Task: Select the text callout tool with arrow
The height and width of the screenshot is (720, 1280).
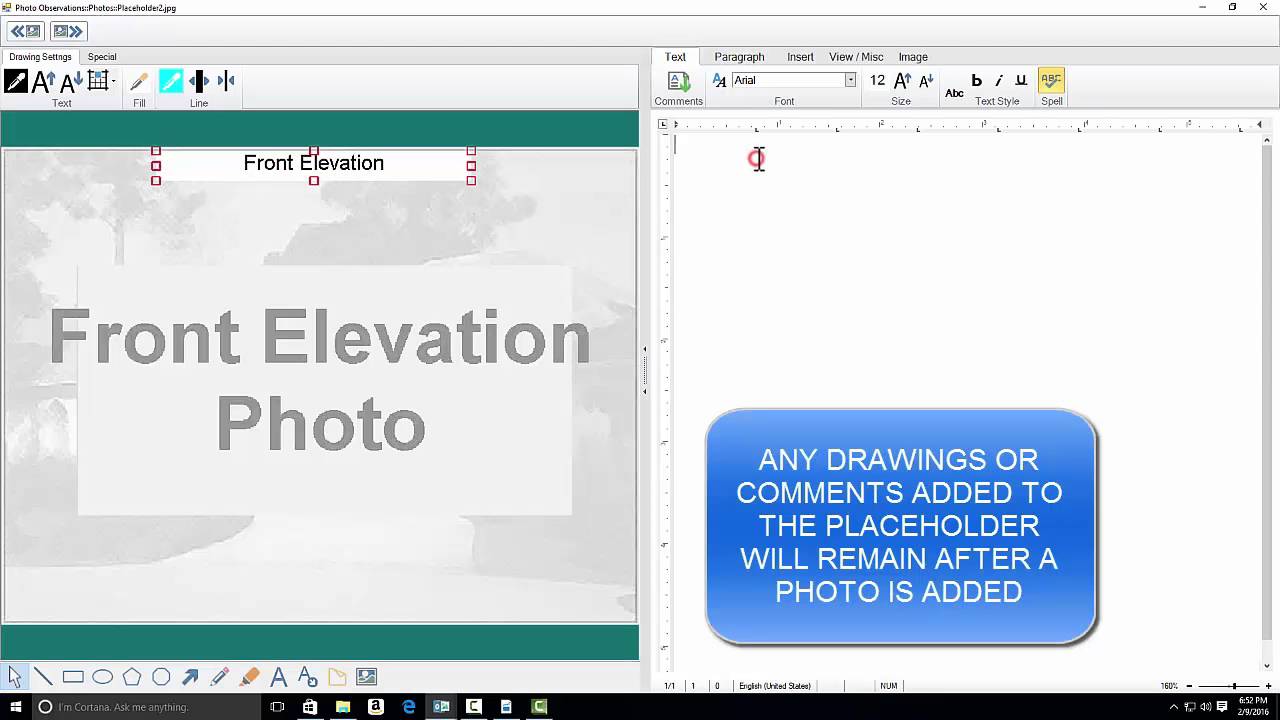Action: point(308,677)
